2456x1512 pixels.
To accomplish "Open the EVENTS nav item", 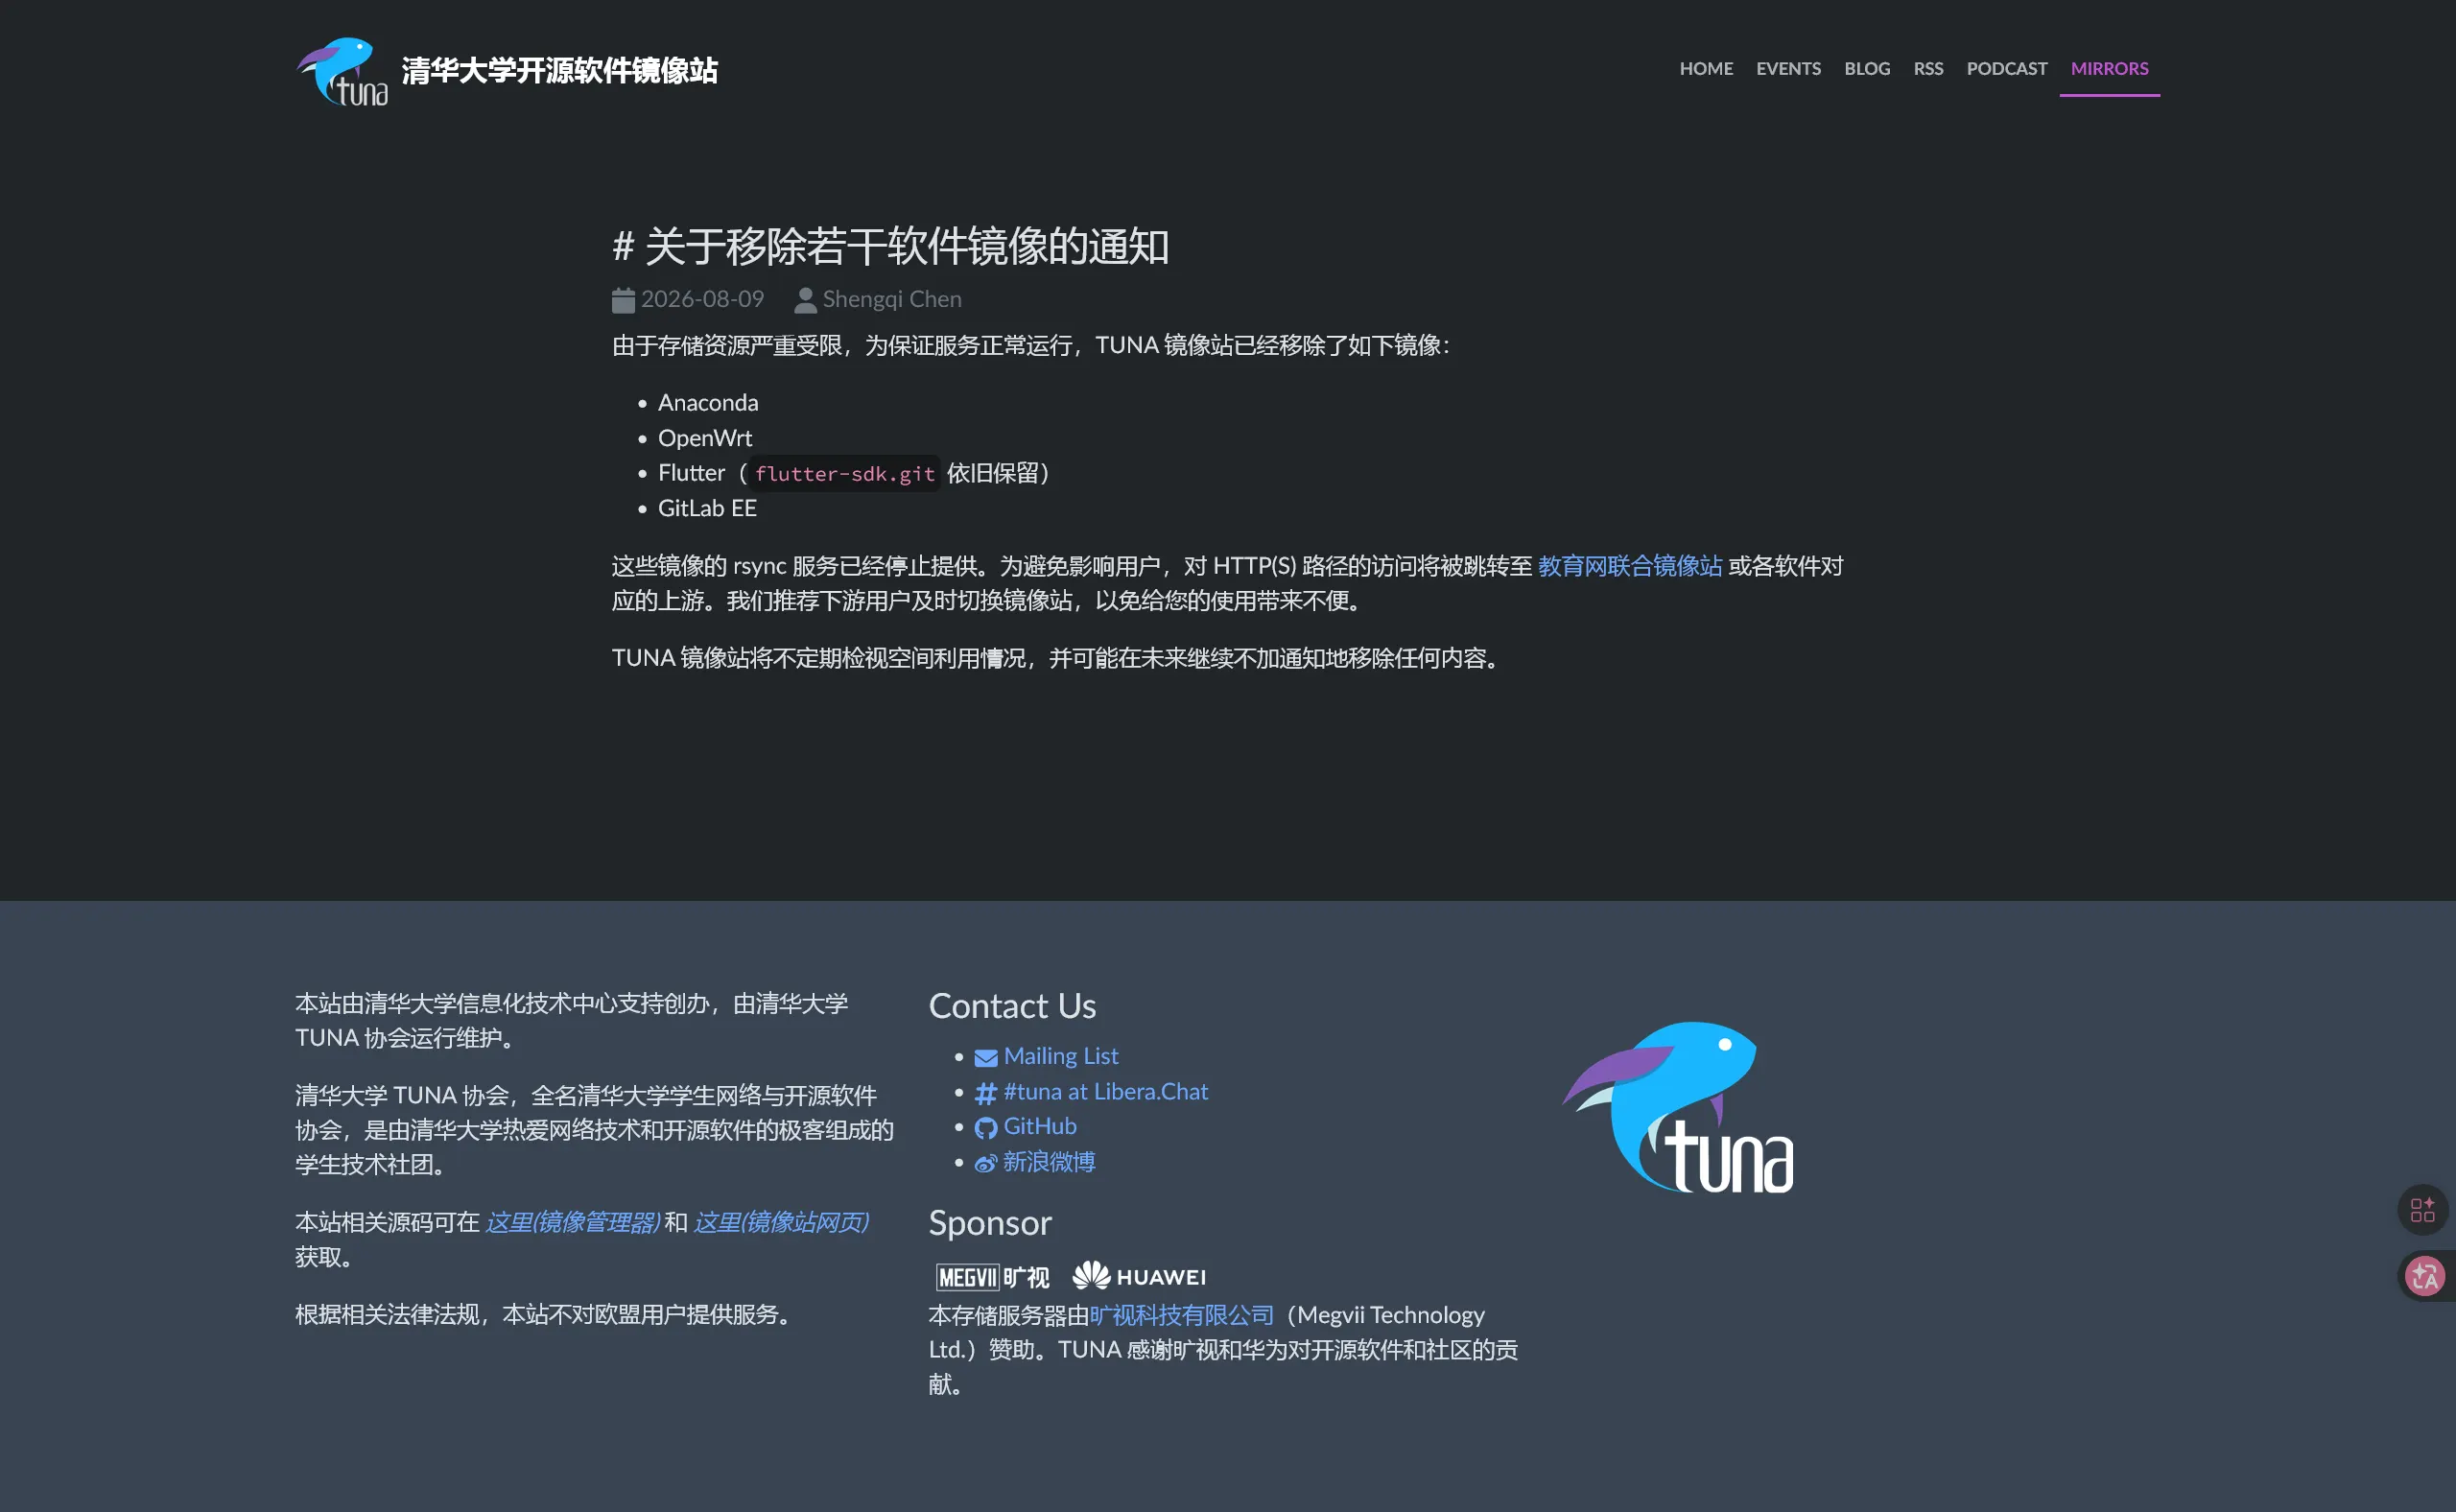I will pos(1788,69).
